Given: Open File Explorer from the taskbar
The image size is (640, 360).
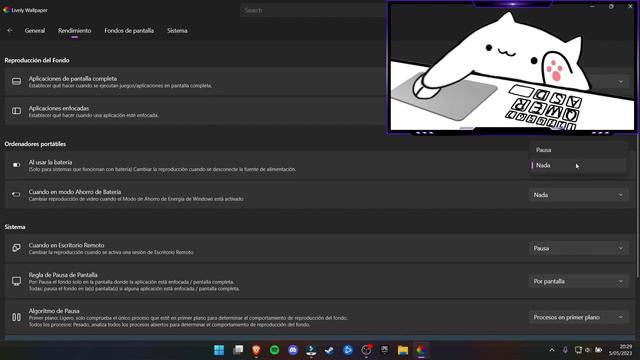Looking at the screenshot, I should coord(403,350).
